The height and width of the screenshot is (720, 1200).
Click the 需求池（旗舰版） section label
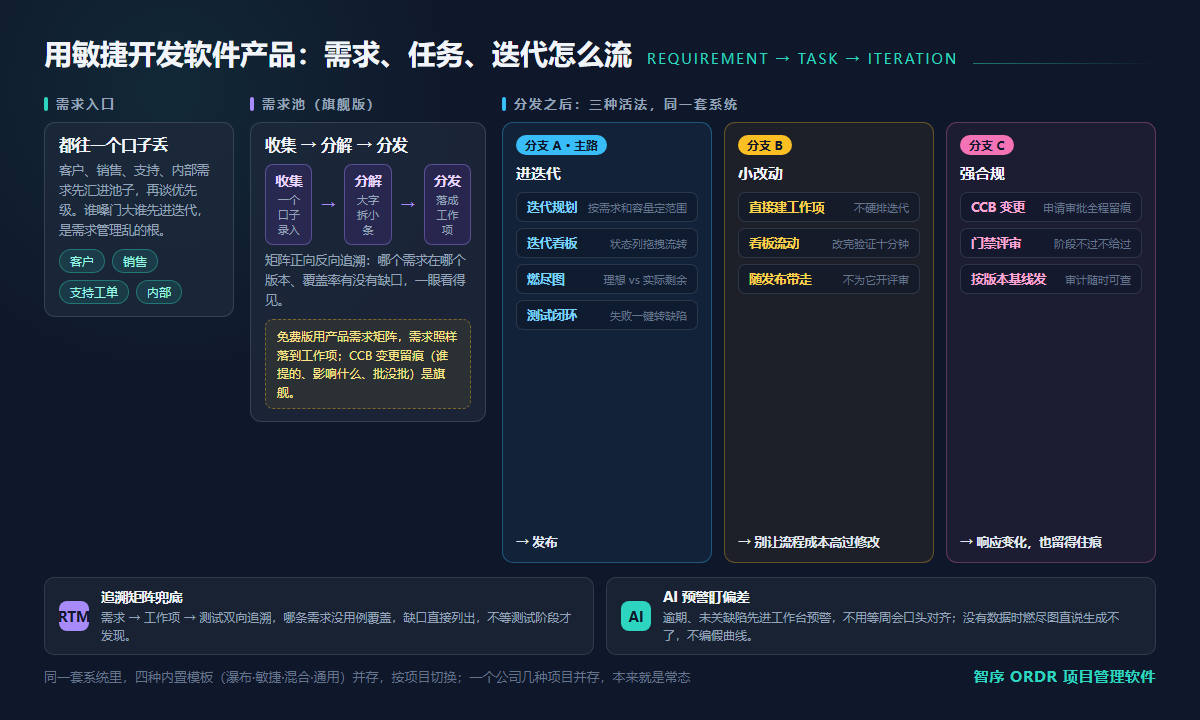click(x=318, y=104)
